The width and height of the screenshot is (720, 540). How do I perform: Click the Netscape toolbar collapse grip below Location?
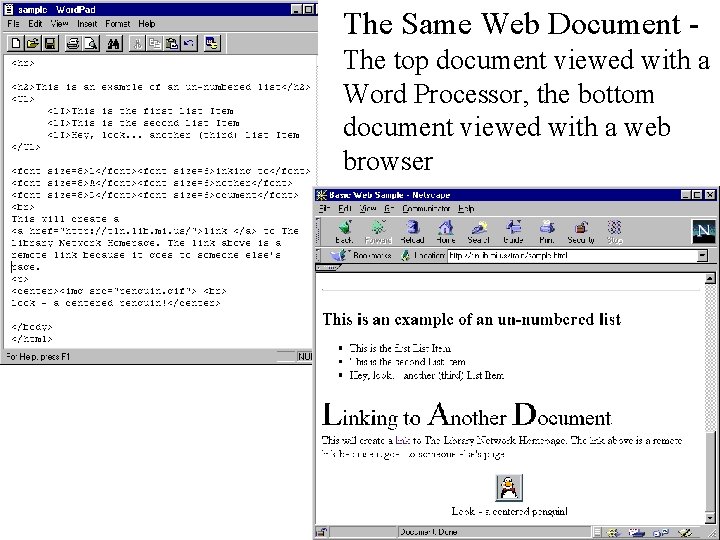click(x=327, y=267)
